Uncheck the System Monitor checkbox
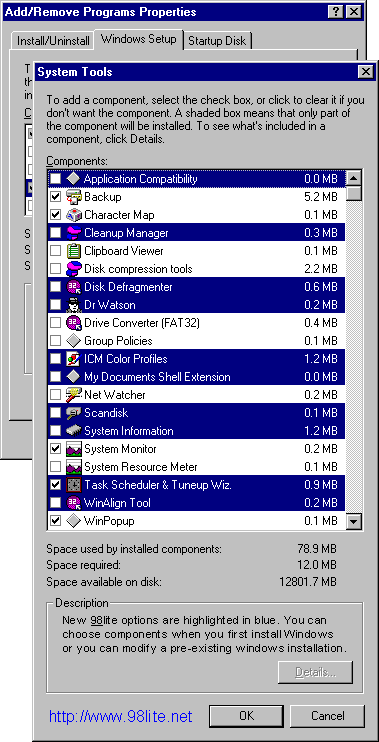This screenshot has width=379, height=742. [55, 449]
